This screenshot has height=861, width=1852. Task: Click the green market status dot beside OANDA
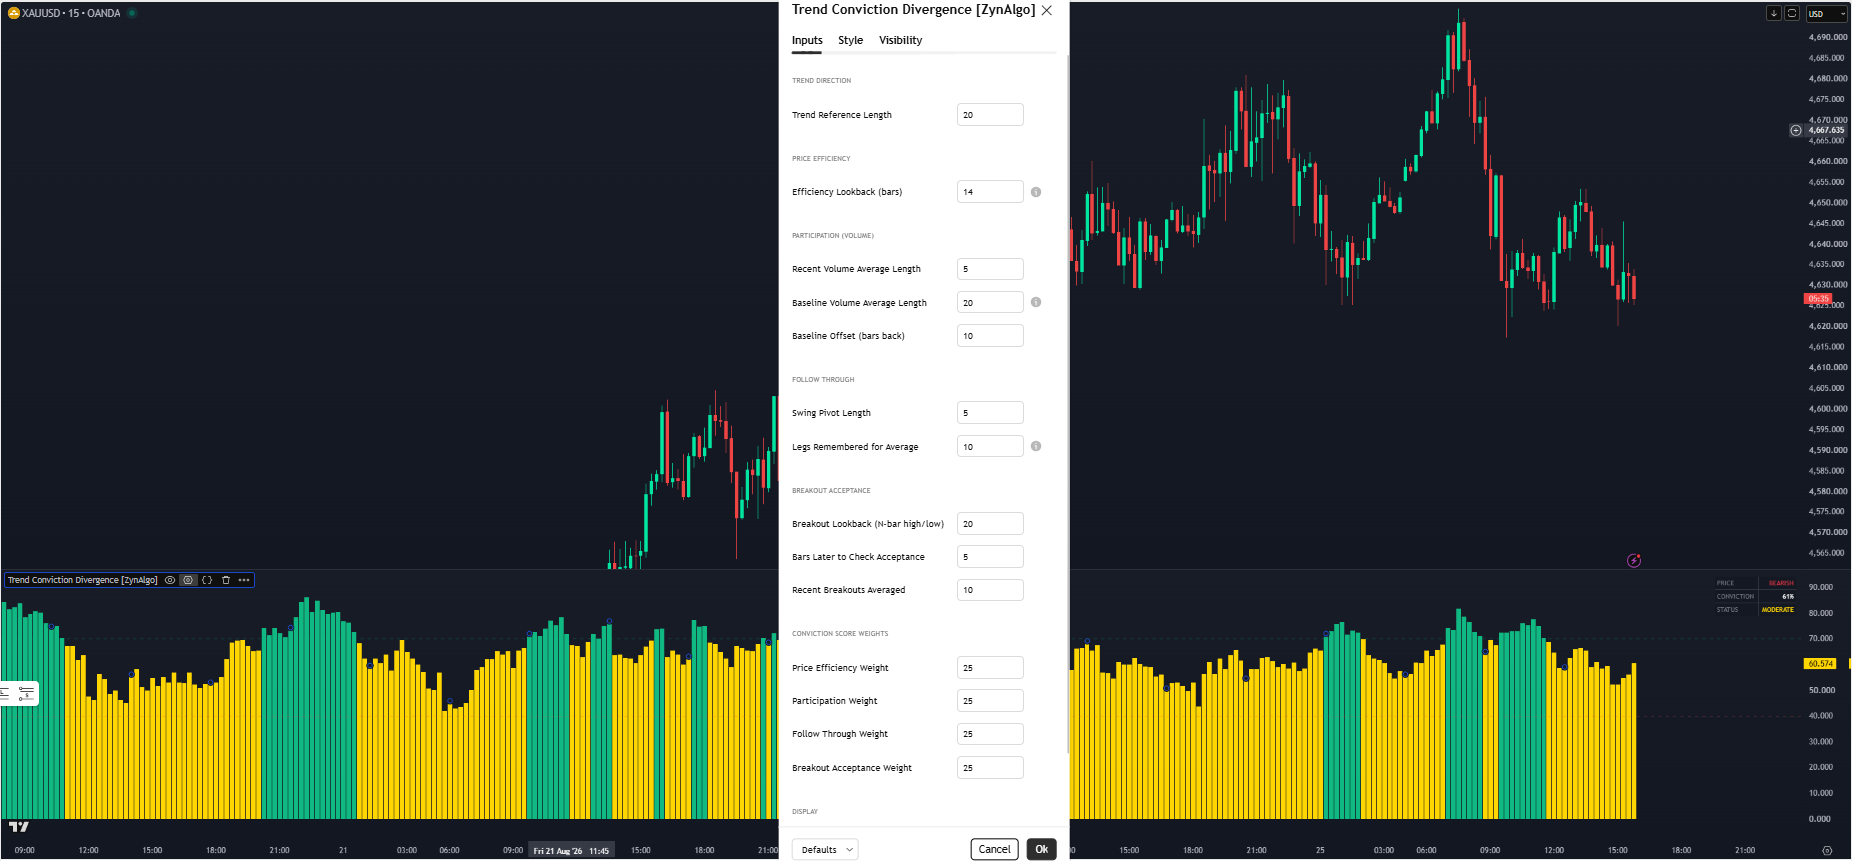click(132, 13)
